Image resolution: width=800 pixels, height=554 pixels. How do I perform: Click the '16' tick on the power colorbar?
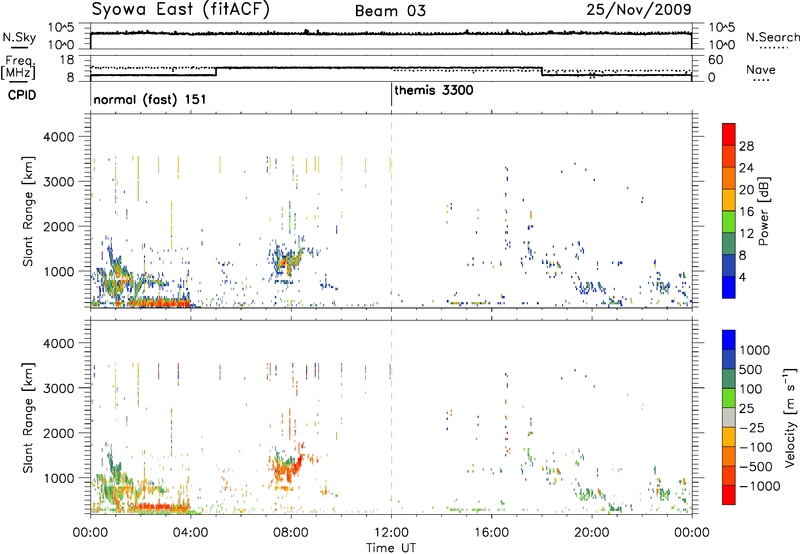746,212
